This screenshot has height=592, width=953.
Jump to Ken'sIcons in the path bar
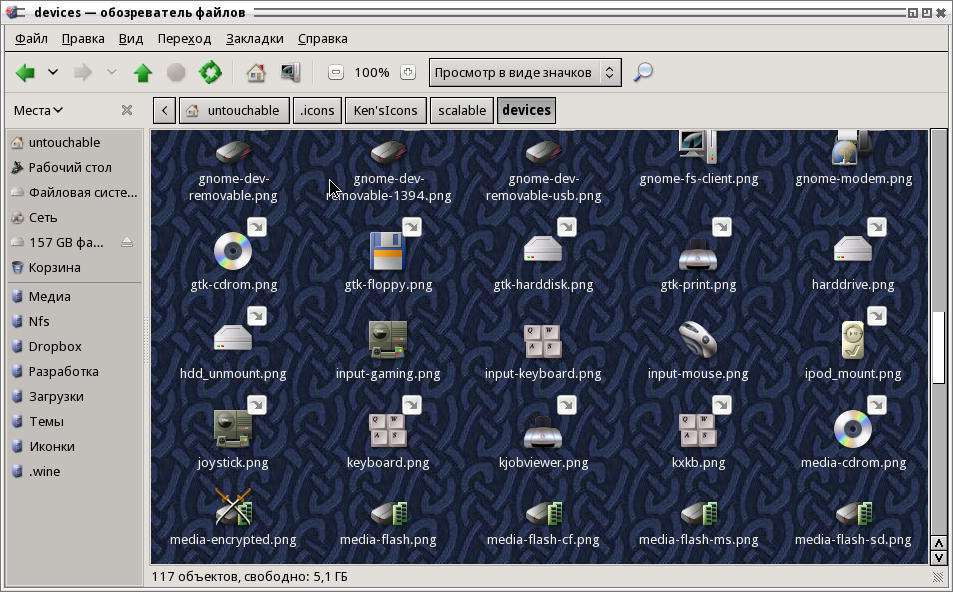click(385, 111)
